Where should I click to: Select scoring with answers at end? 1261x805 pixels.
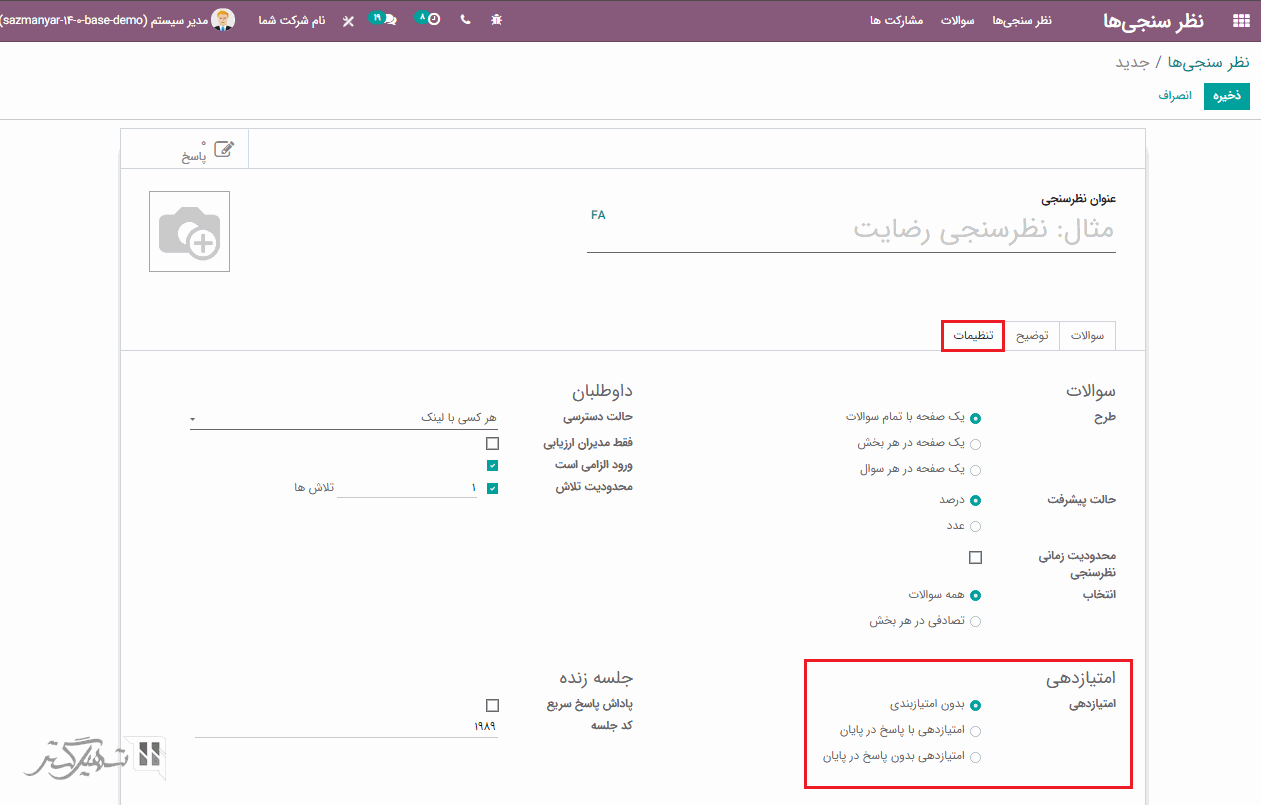(976, 731)
